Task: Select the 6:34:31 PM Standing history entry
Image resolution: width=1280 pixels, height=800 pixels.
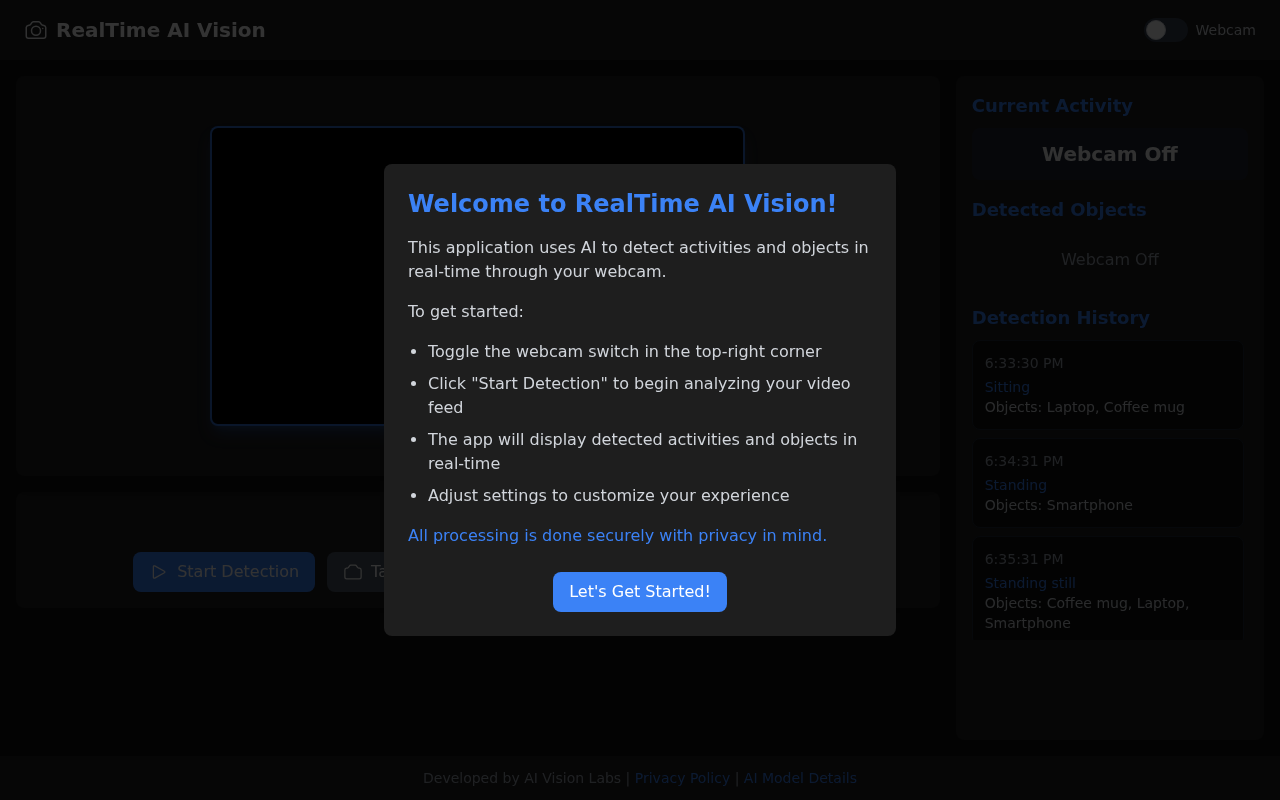Action: [1108, 483]
